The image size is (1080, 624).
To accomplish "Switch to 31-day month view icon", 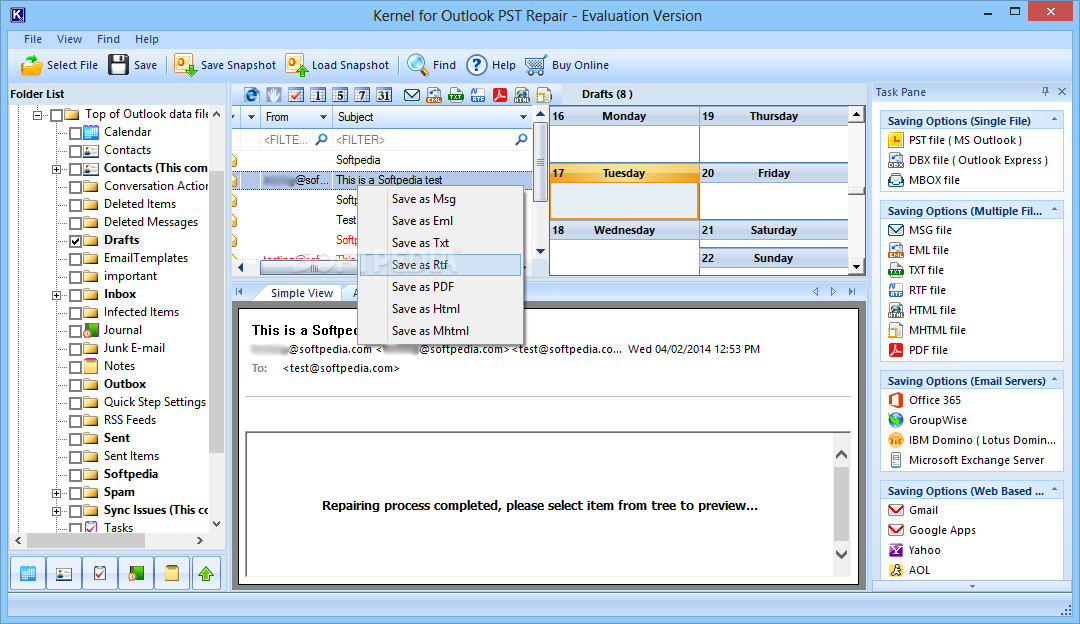I will click(384, 95).
